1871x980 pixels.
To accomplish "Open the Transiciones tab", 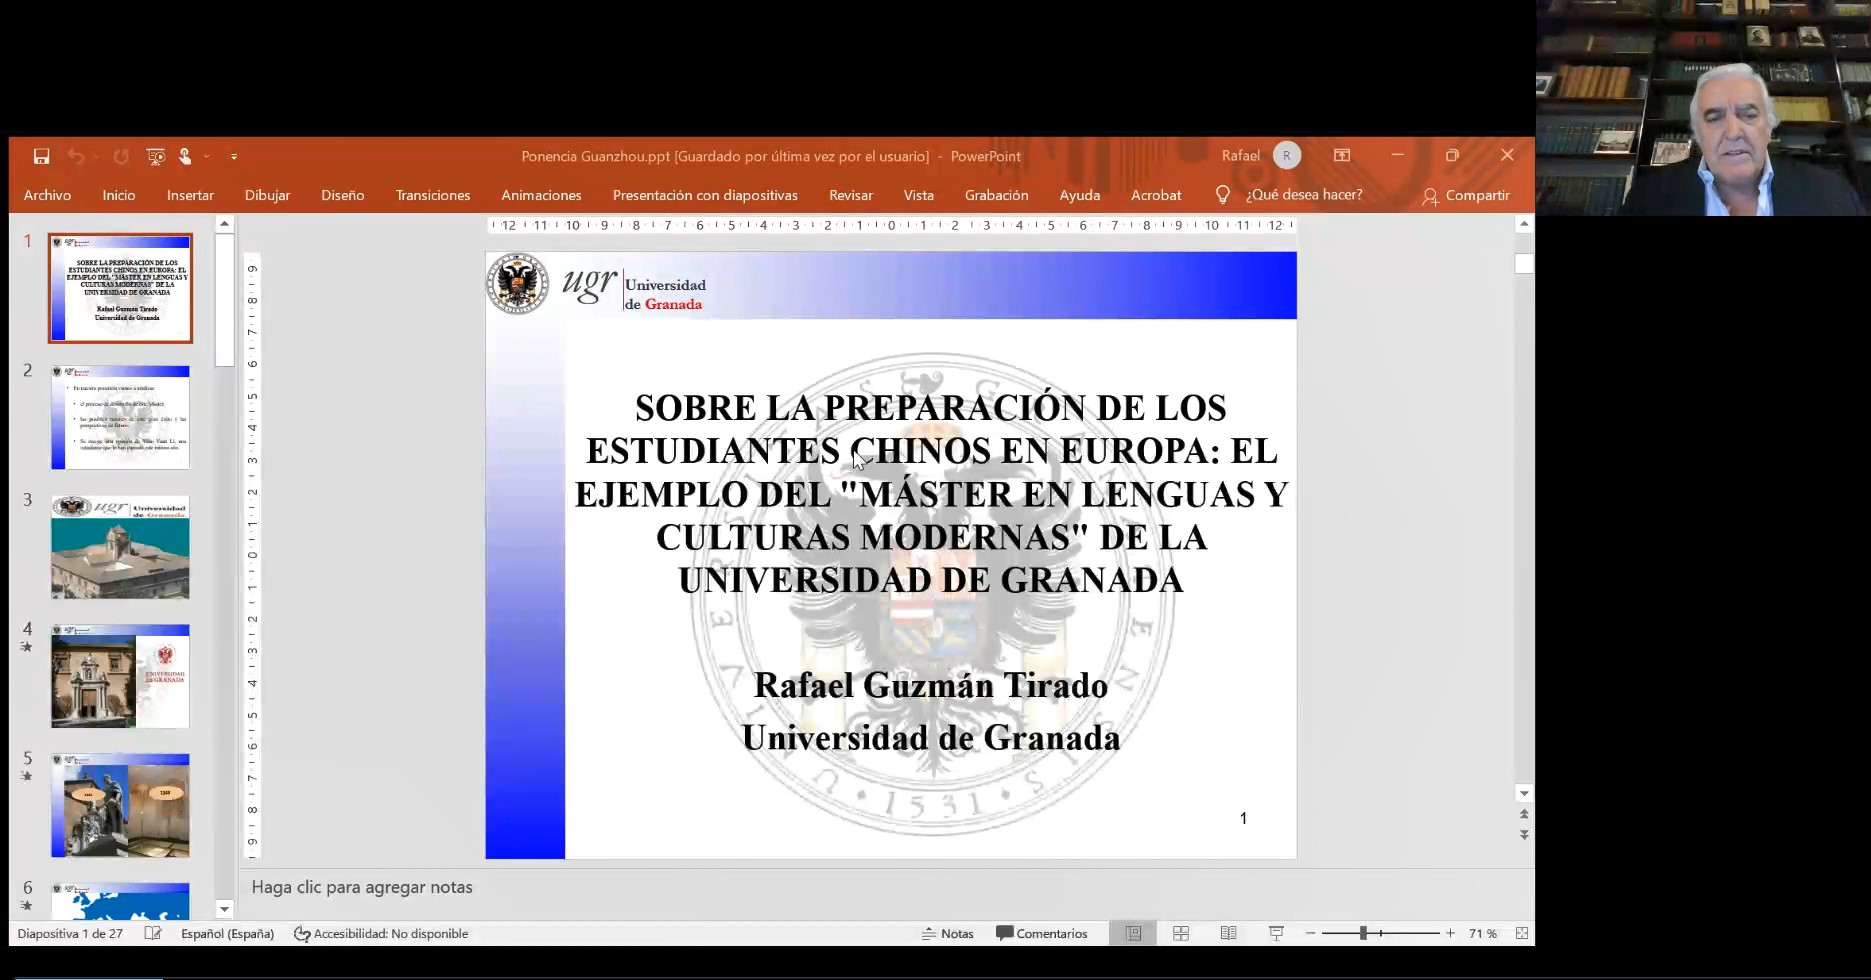I will (432, 195).
